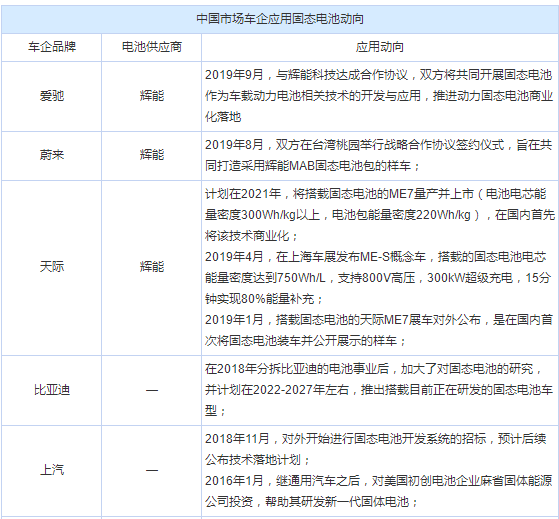Click text starting 2019年9月，与辉能科技达成合作协议

click(378, 75)
